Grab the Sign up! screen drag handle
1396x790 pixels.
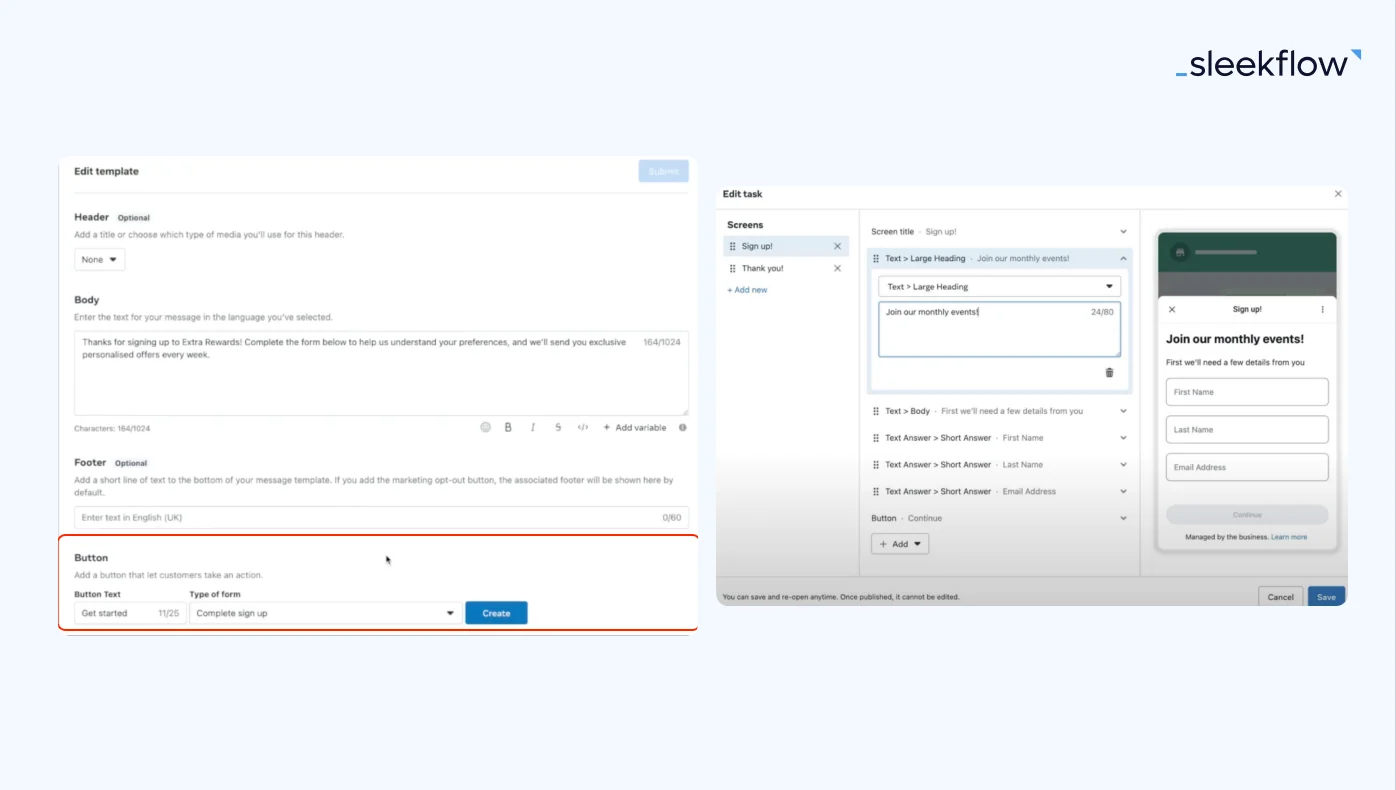coord(733,246)
